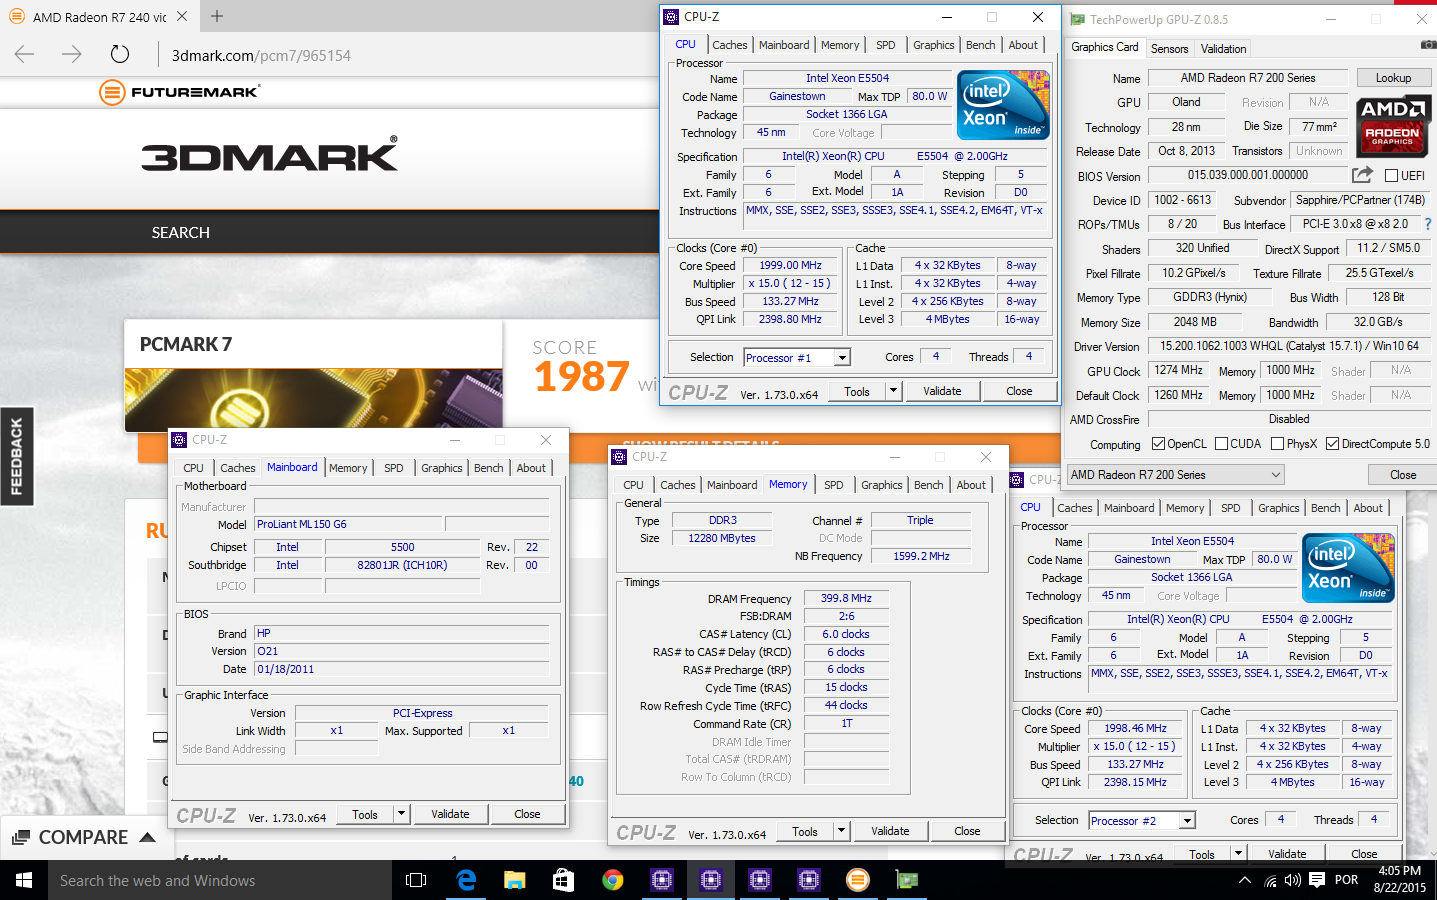
Task: Open Task View from the taskbar
Action: click(x=416, y=880)
